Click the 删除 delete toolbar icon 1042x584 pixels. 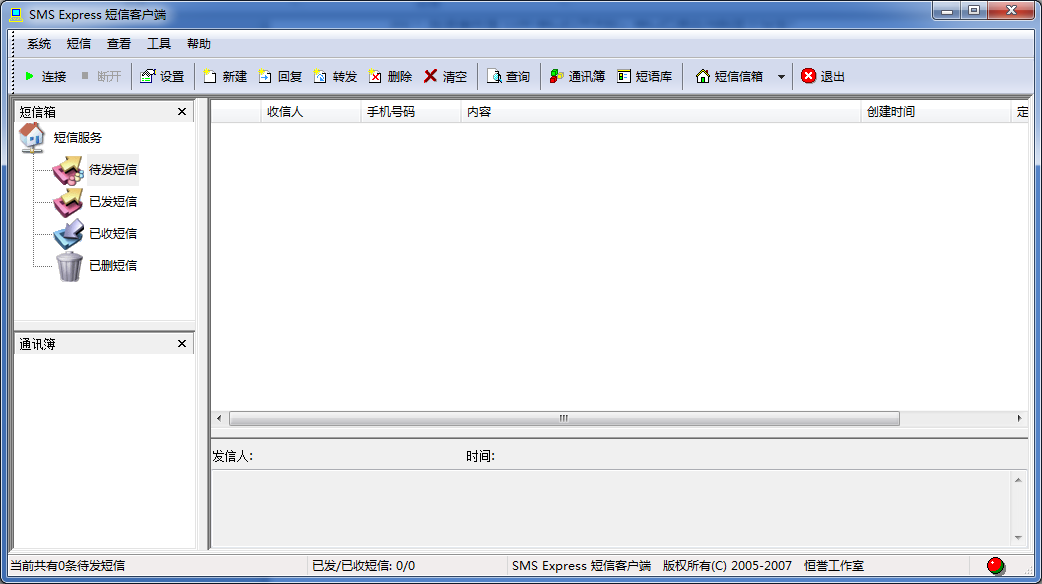pos(375,76)
